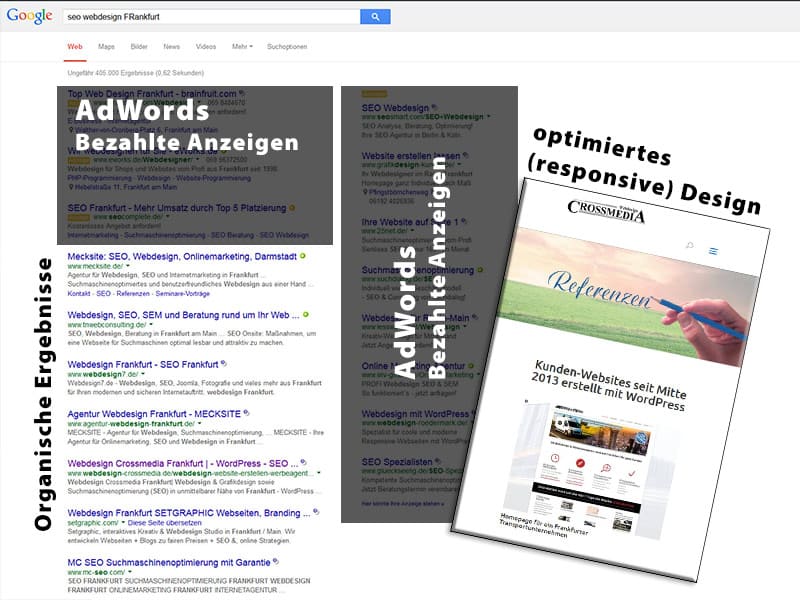Open the Referenzen sitelink under Mecksite
Viewport: 800px width, 600px height.
133,293
